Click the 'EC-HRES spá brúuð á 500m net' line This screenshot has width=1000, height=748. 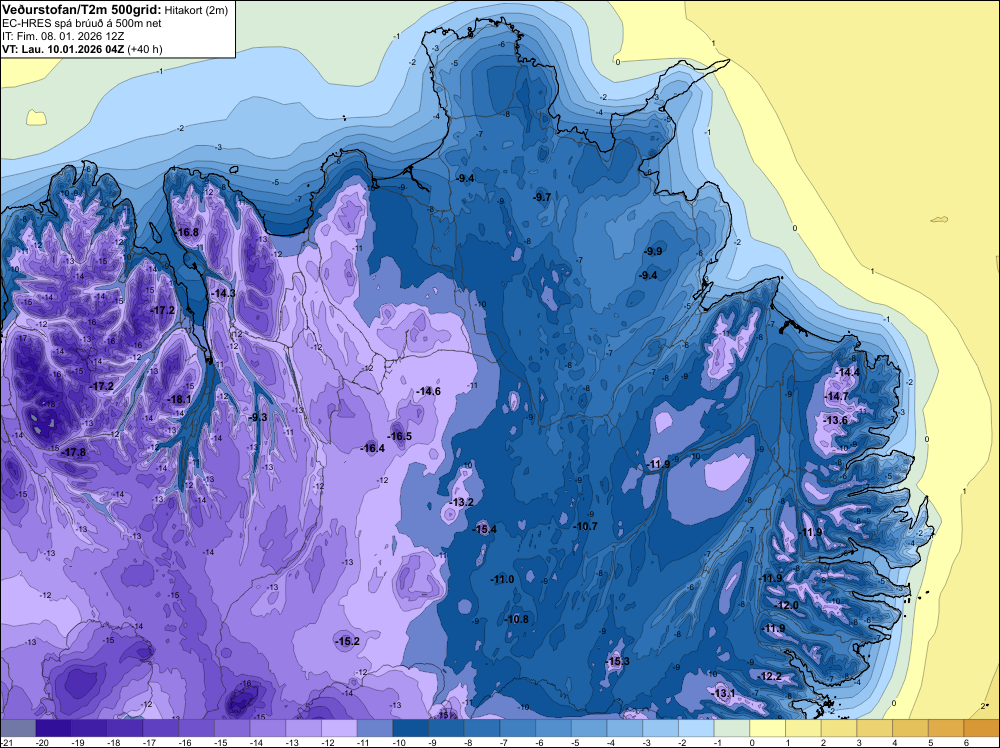pyautogui.click(x=82, y=24)
